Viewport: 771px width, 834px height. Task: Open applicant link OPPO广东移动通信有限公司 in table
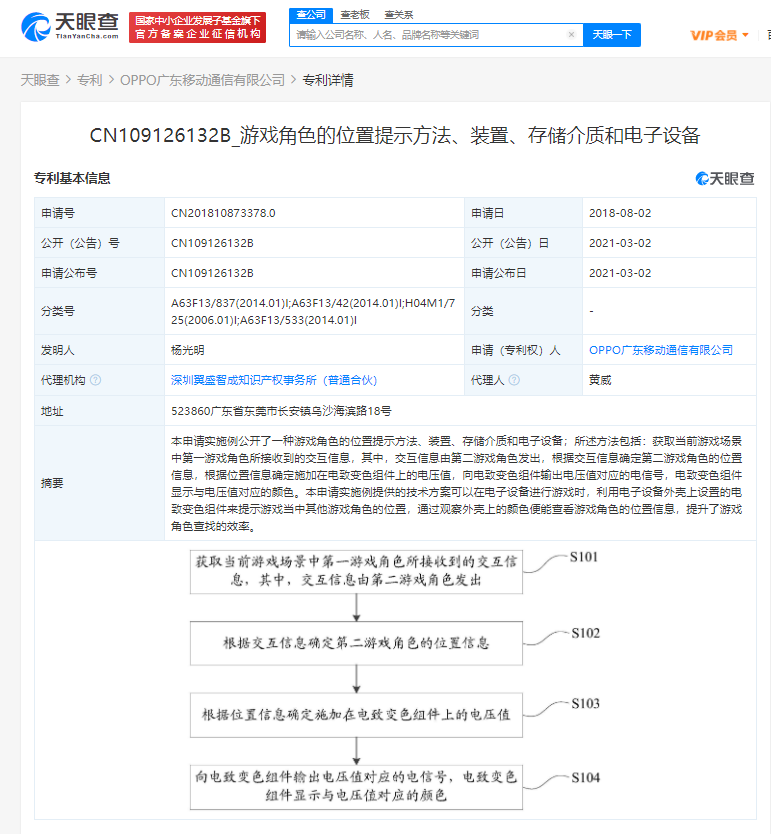pyautogui.click(x=661, y=350)
